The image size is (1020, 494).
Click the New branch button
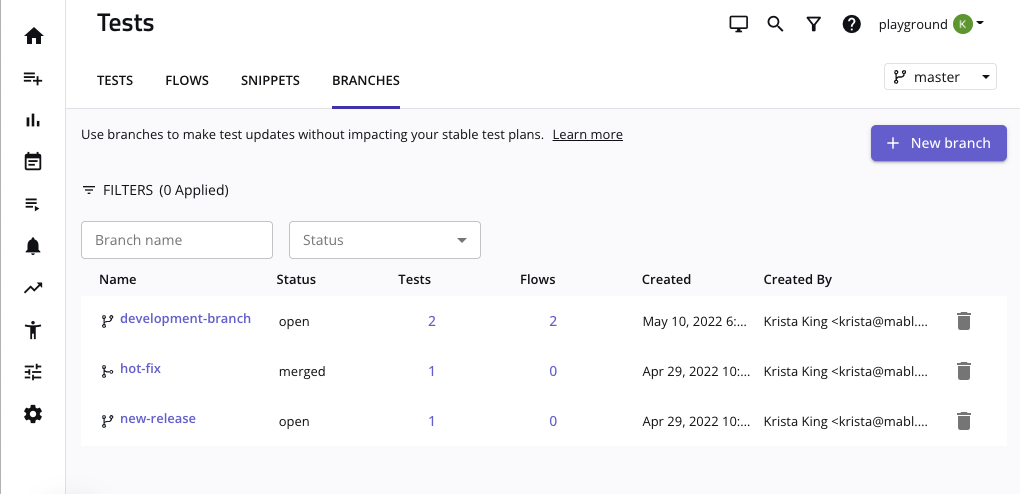938,143
